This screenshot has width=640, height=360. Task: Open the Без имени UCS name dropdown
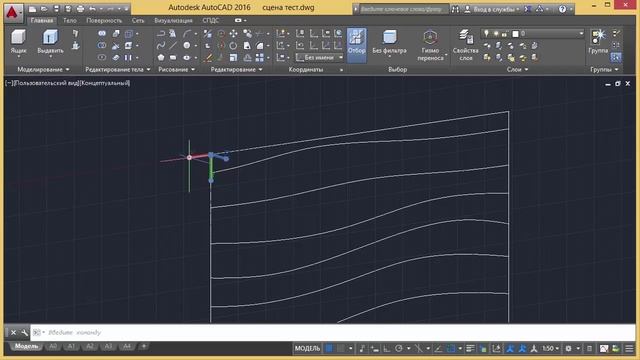(x=320, y=58)
